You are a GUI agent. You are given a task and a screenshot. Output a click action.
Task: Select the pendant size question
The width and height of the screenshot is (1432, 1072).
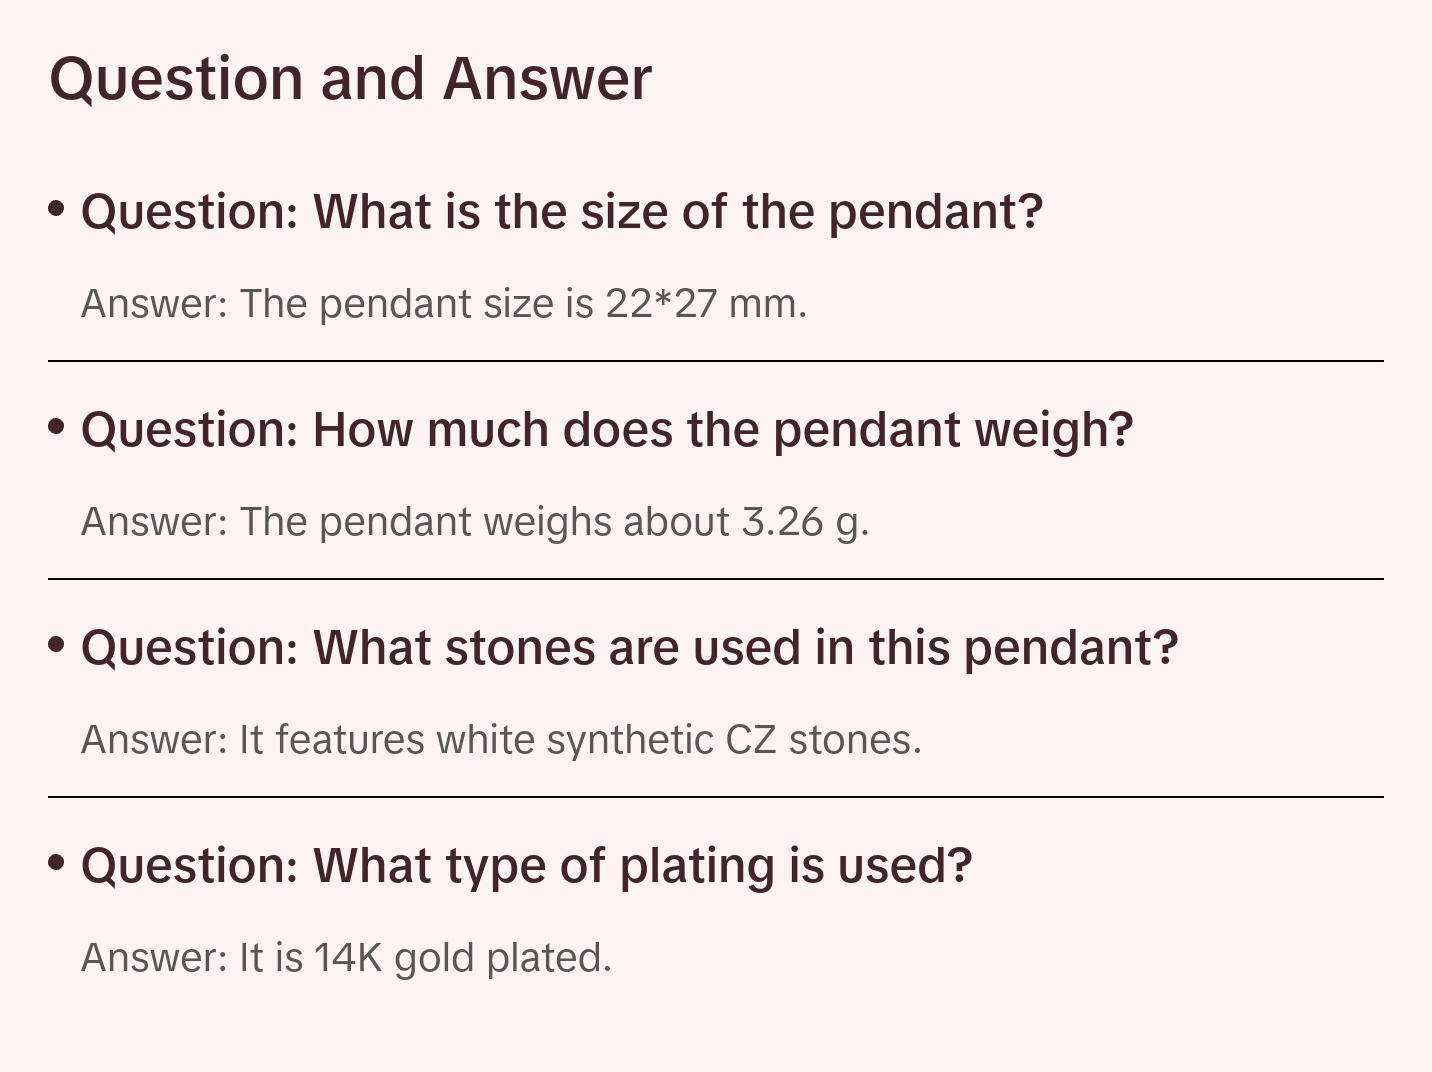(x=562, y=212)
